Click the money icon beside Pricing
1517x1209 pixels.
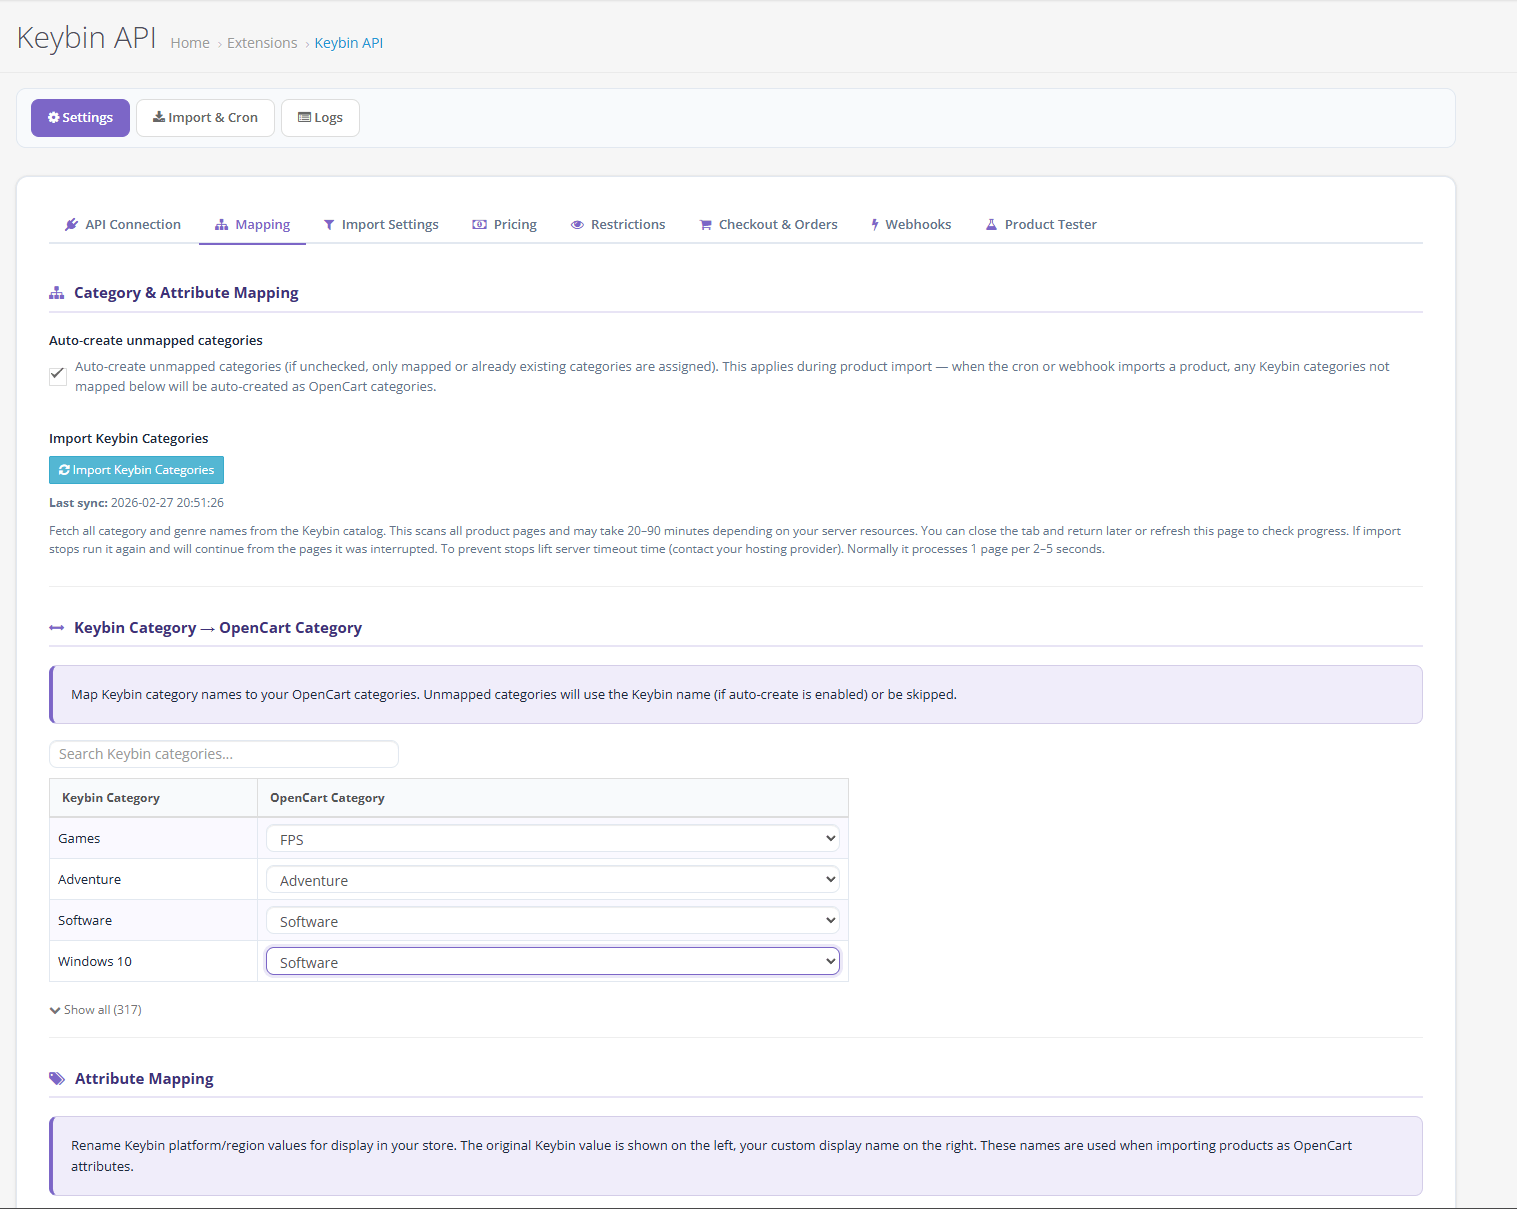coord(480,225)
